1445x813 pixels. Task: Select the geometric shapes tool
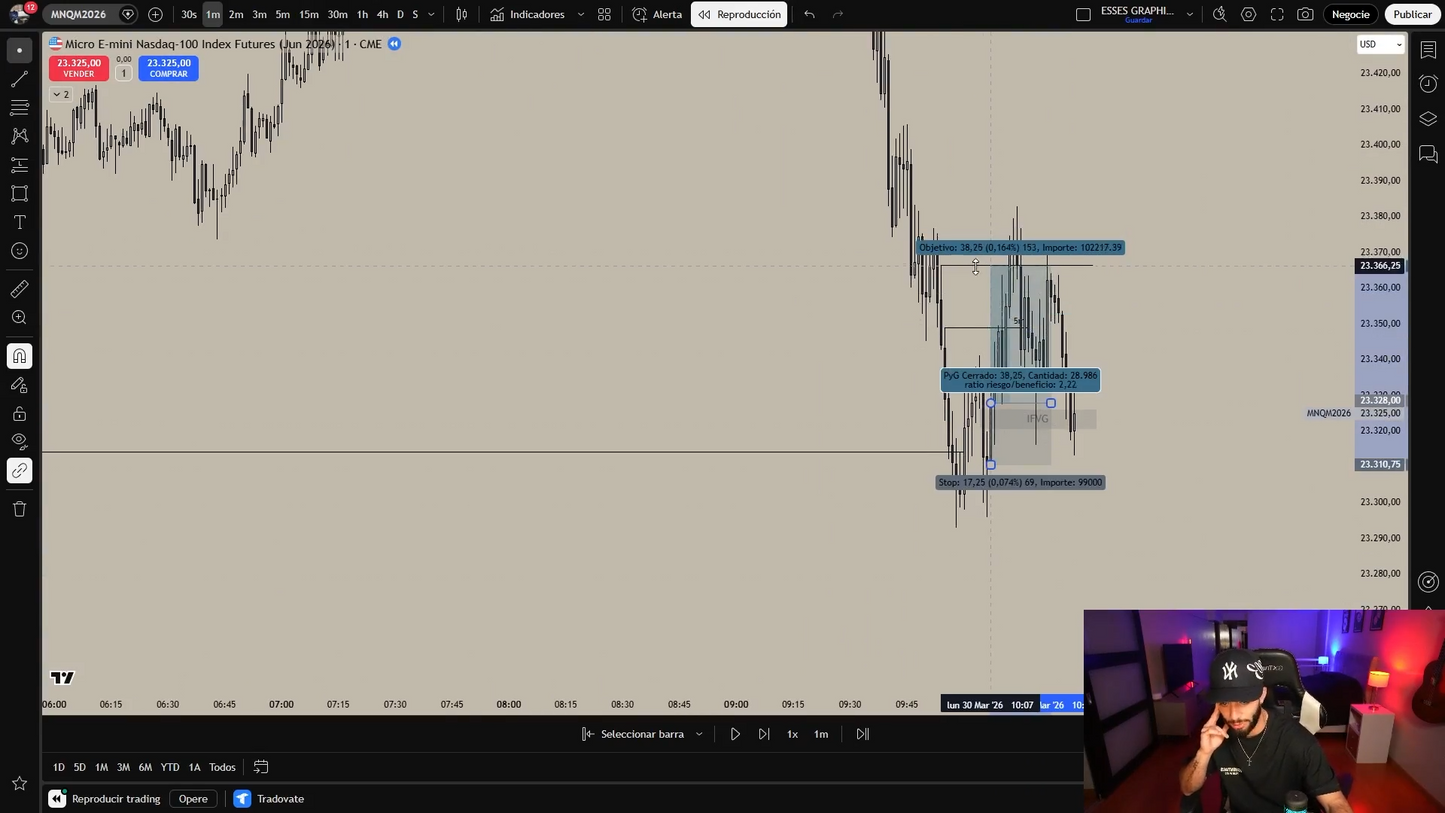(19, 193)
